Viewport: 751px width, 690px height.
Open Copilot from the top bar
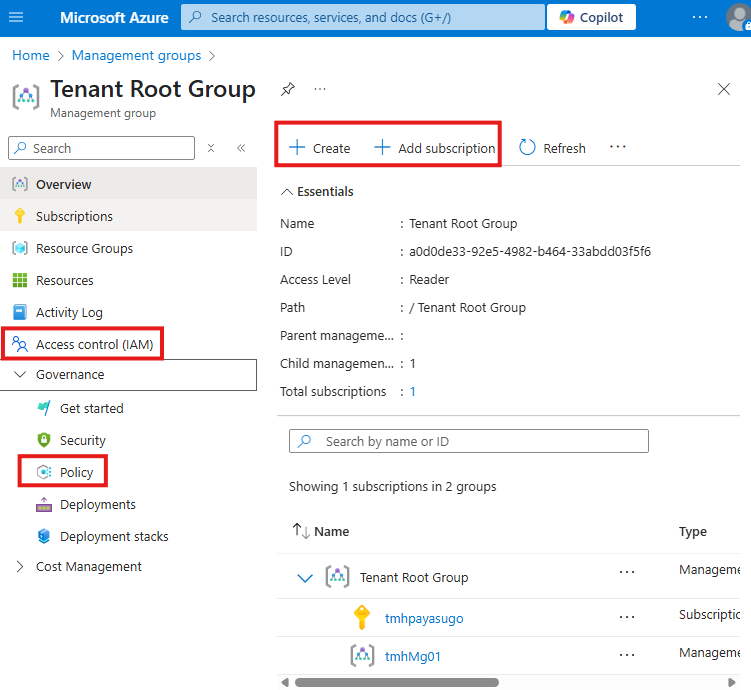pos(591,18)
